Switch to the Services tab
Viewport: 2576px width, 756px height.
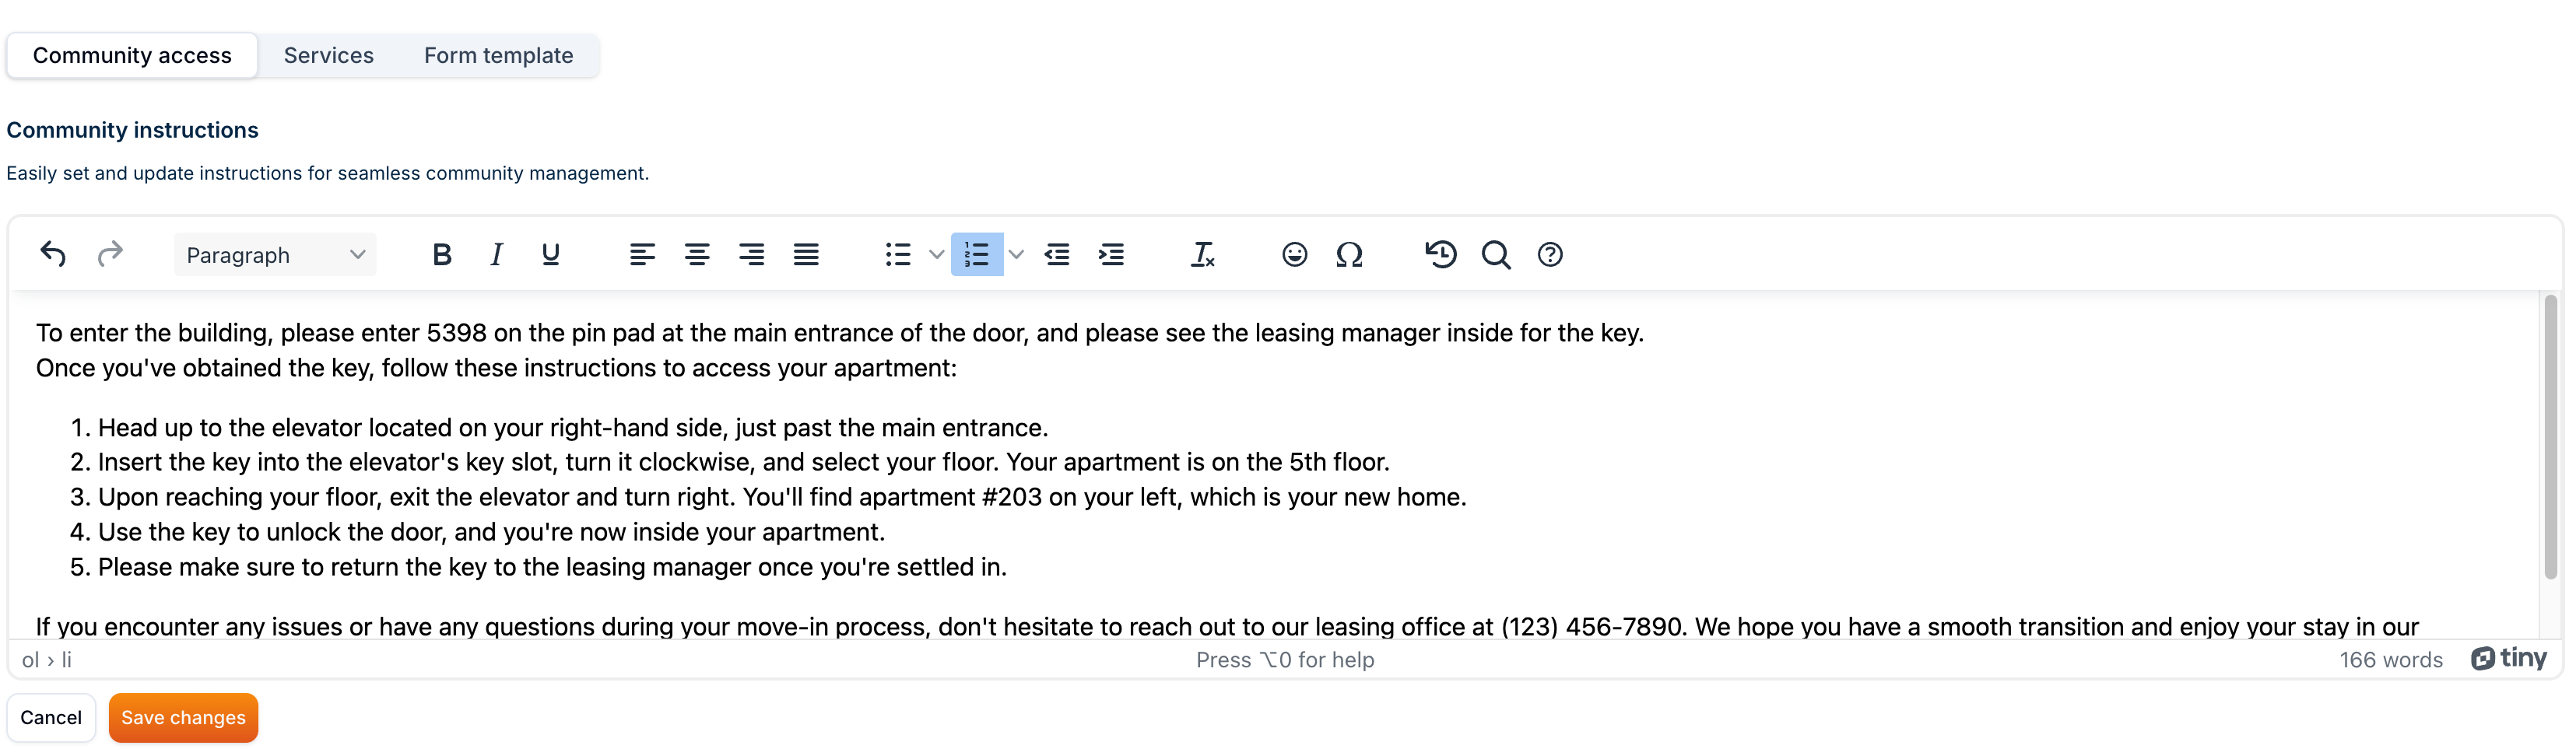pos(328,55)
